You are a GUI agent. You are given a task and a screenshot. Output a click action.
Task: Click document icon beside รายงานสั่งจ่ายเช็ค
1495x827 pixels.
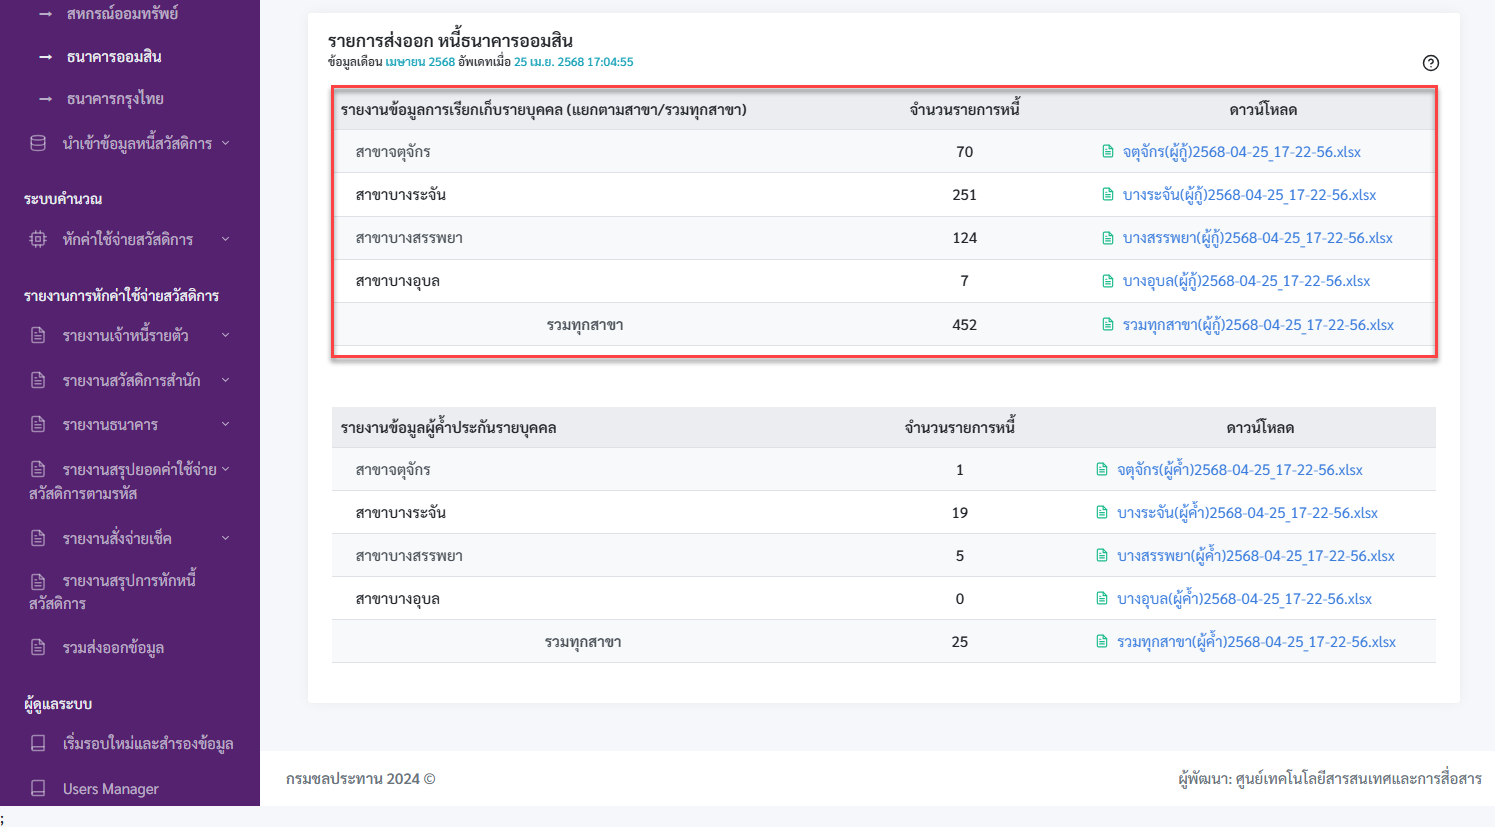(38, 538)
